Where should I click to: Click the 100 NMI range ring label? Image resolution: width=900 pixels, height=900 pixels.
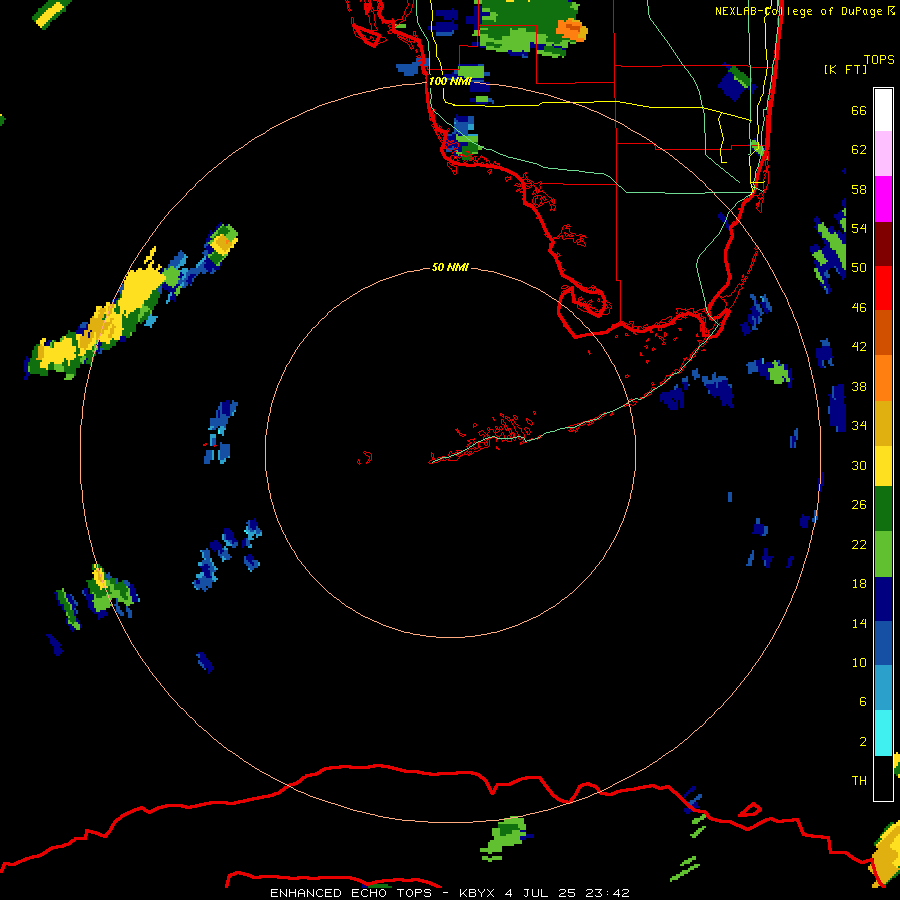pyautogui.click(x=450, y=81)
